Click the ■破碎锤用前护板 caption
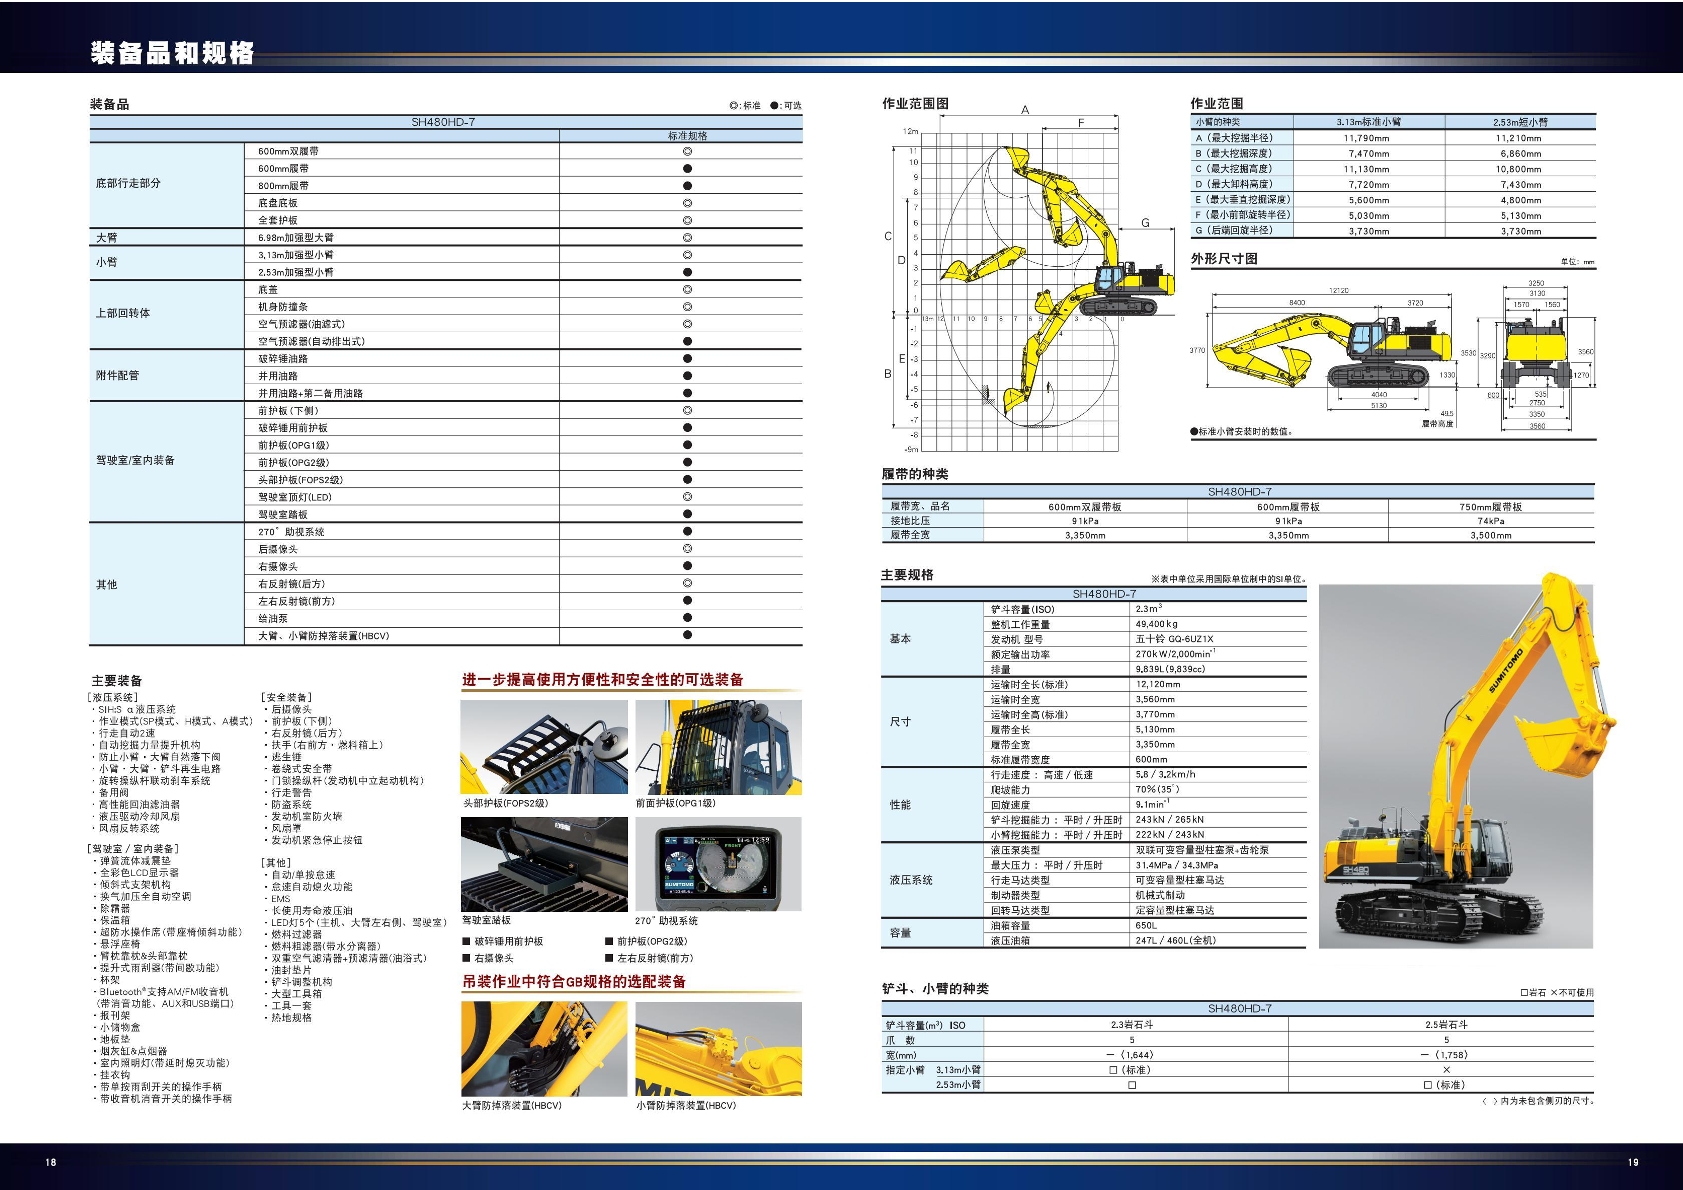 point(503,941)
